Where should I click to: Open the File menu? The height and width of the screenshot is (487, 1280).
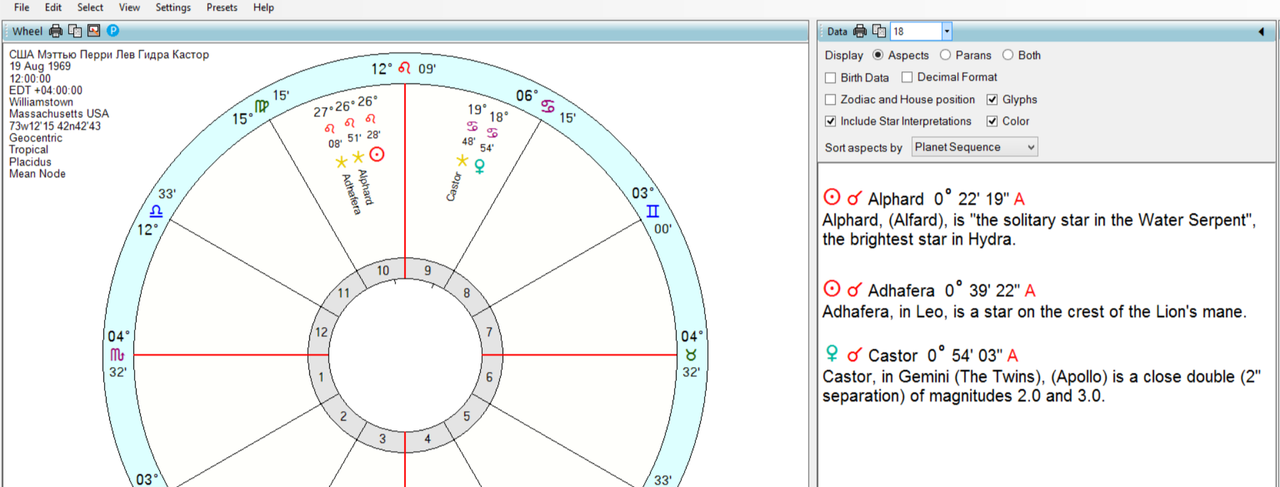(21, 7)
